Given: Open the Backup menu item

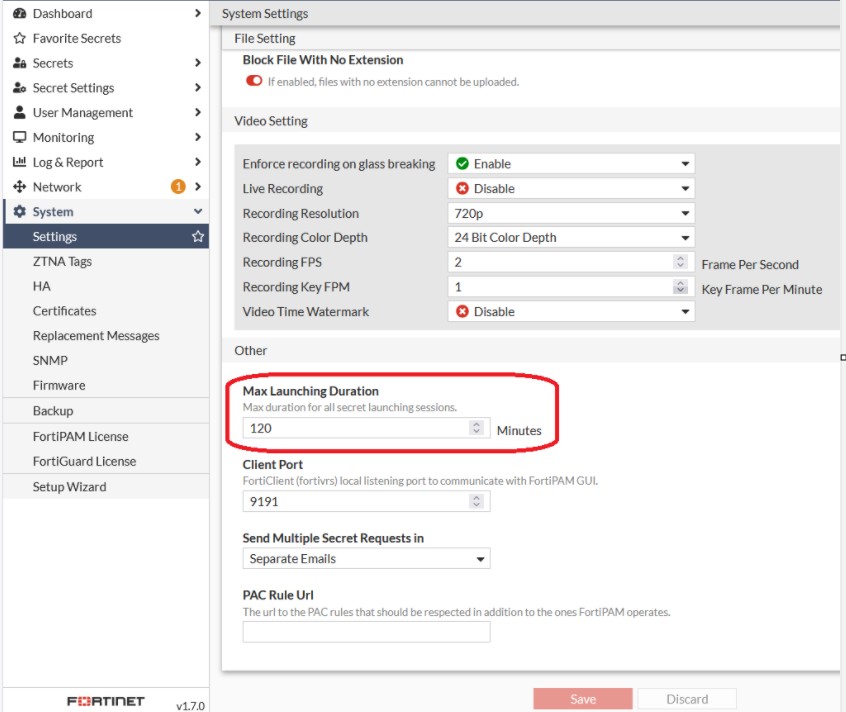Looking at the screenshot, I should pos(106,411).
